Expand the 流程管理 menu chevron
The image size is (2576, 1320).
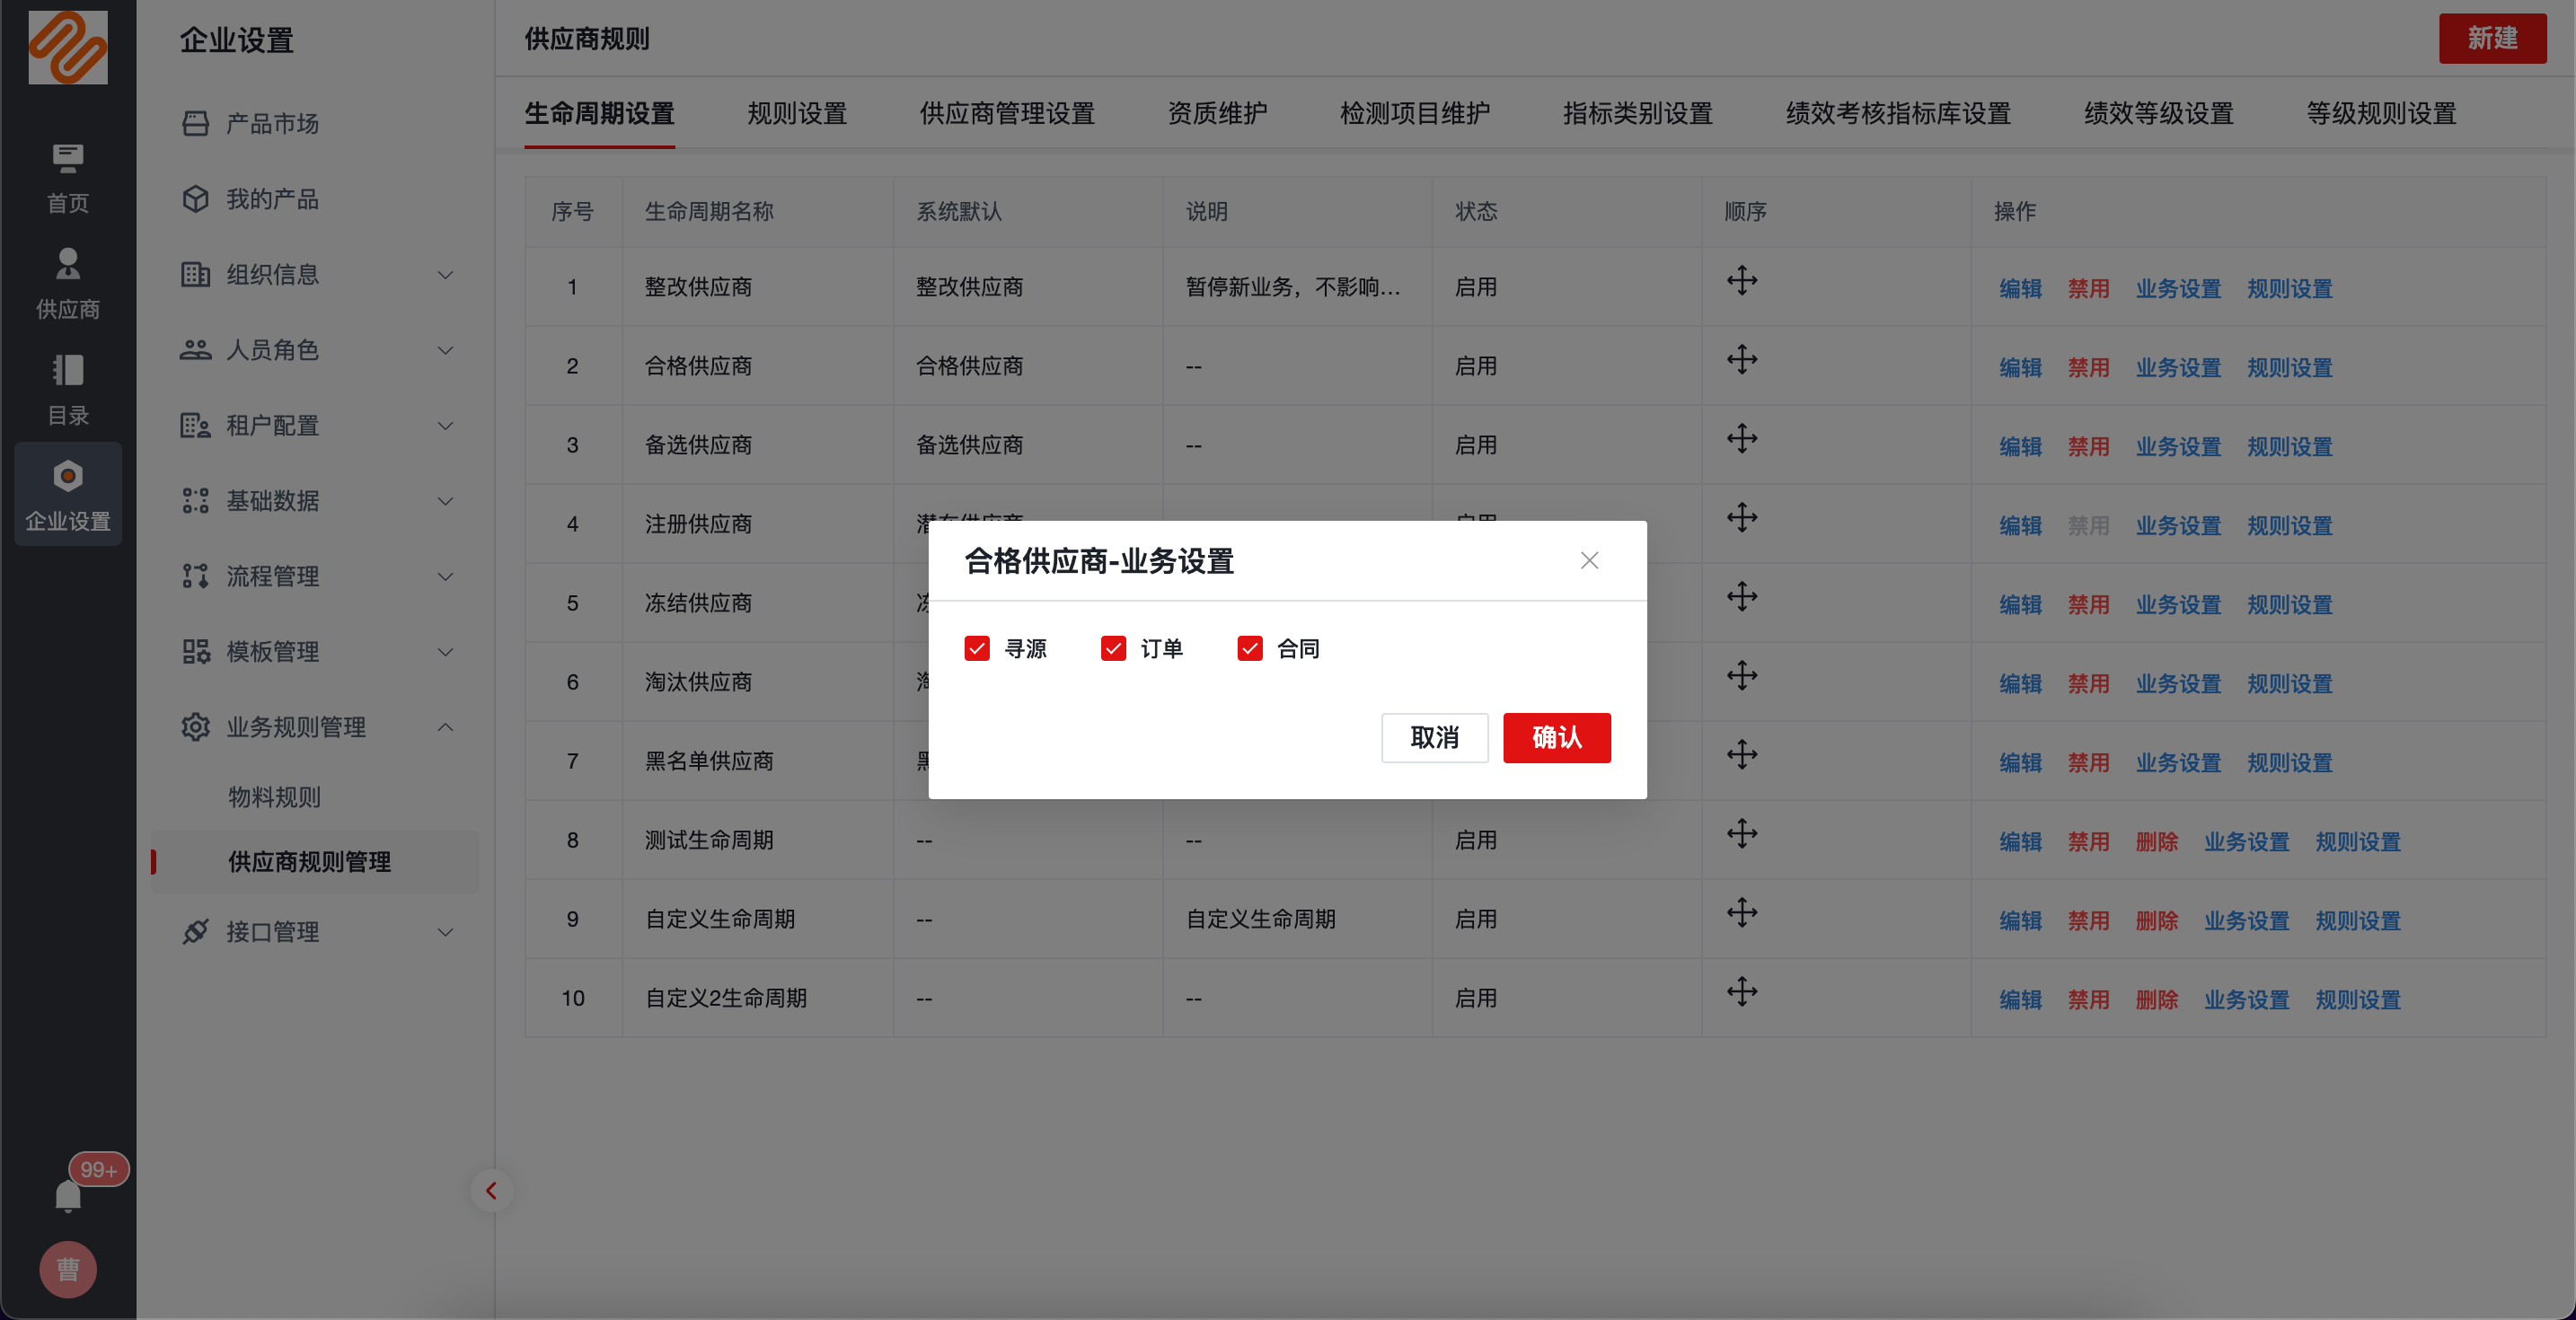pyautogui.click(x=446, y=576)
